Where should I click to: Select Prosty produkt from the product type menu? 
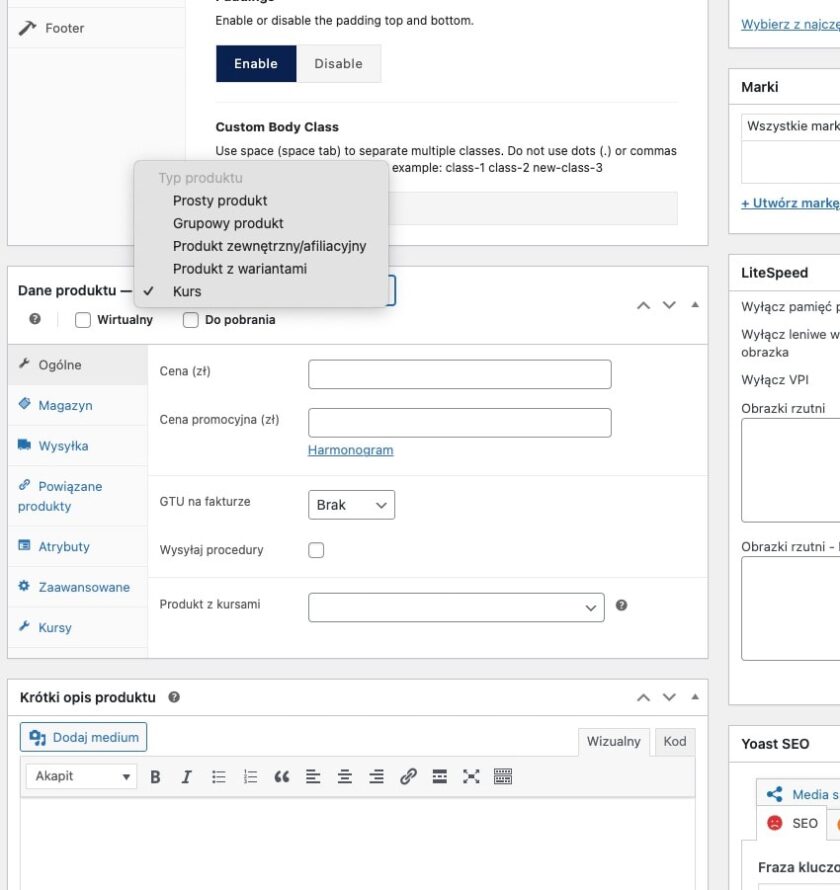(220, 200)
